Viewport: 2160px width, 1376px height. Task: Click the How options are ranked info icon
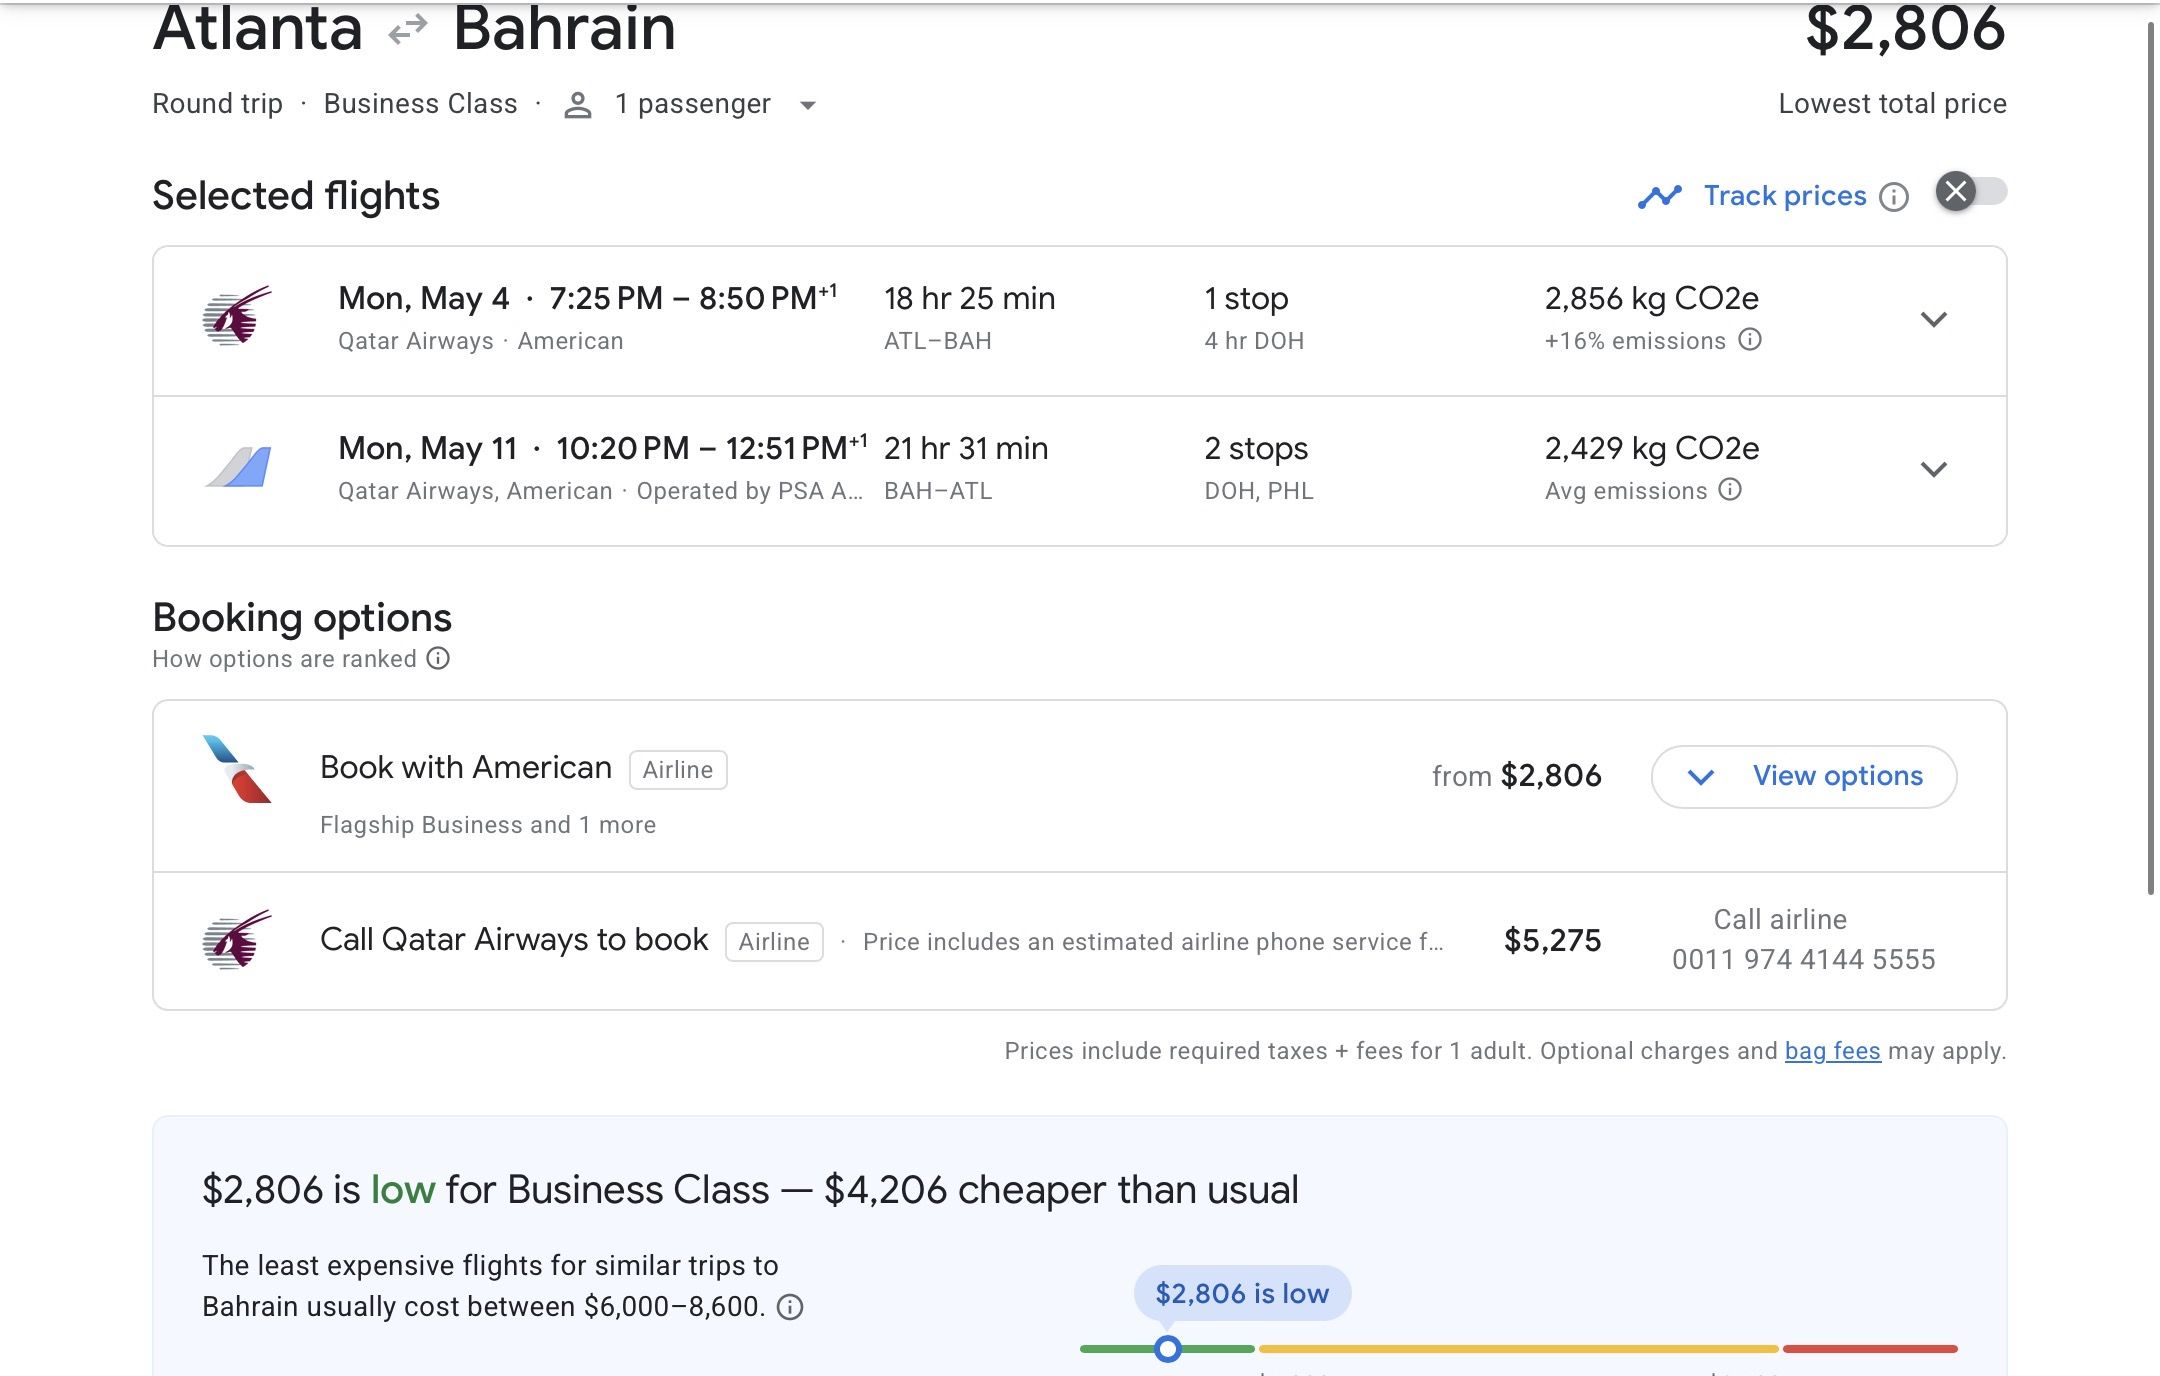tap(438, 658)
